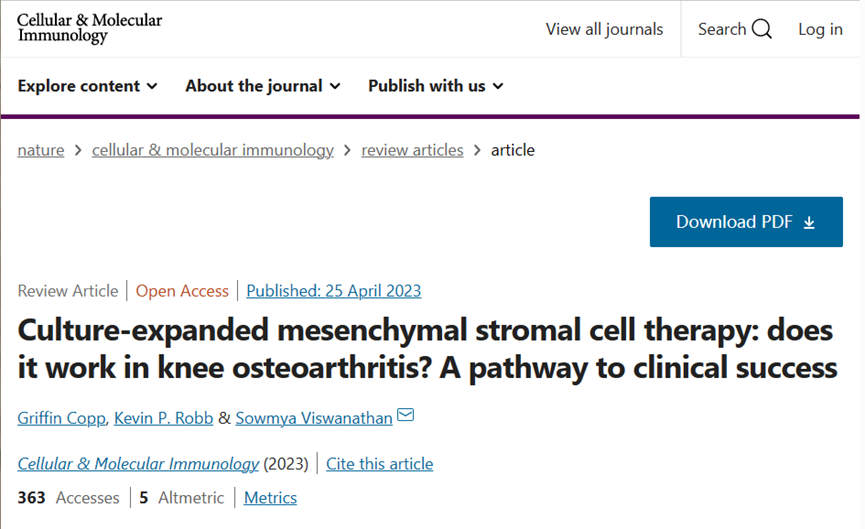Click the Log in link
This screenshot has width=865, height=529.
(820, 29)
